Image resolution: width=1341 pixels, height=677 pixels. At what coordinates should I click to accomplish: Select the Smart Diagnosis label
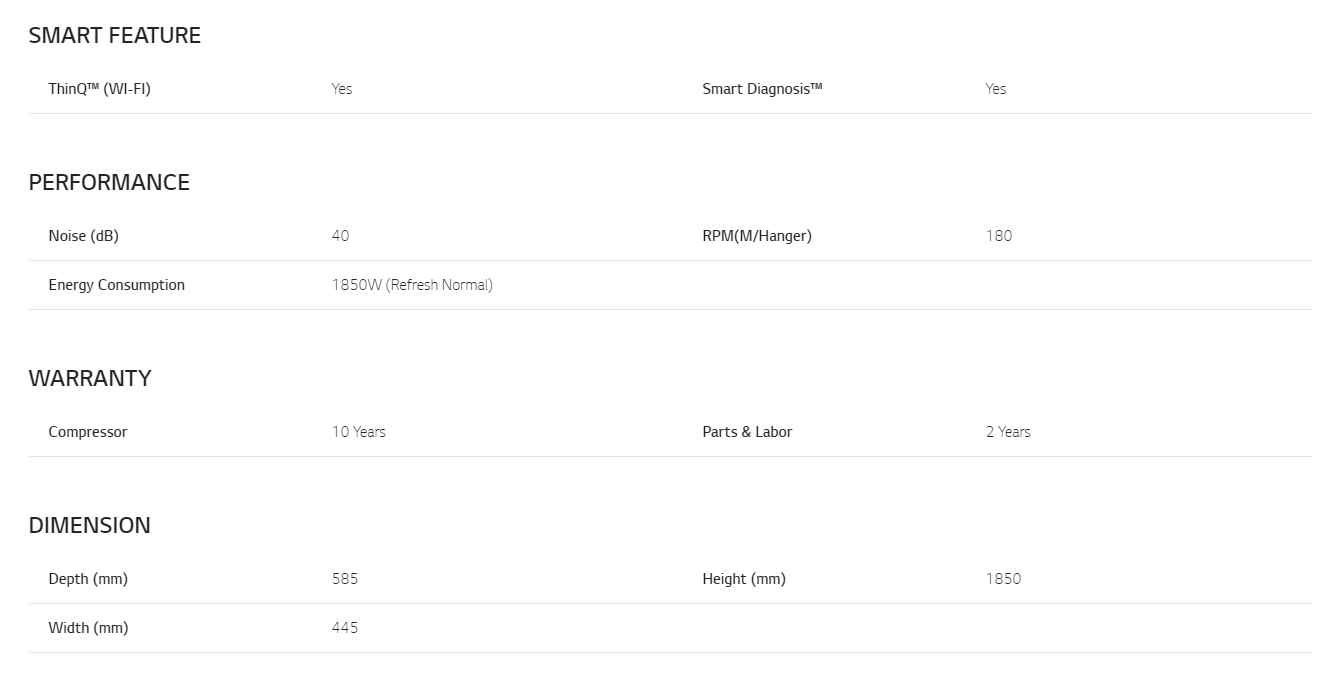point(762,89)
